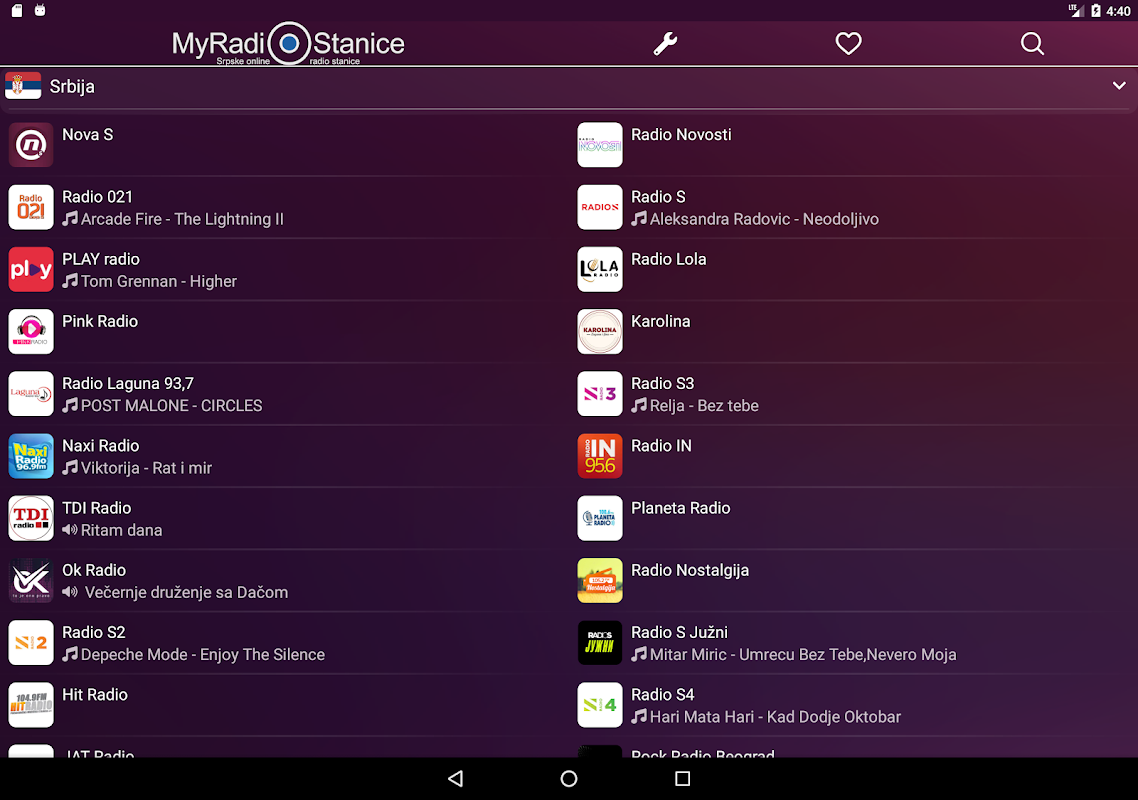1138x800 pixels.
Task: Tap the PLAY radio logo
Action: 31,269
